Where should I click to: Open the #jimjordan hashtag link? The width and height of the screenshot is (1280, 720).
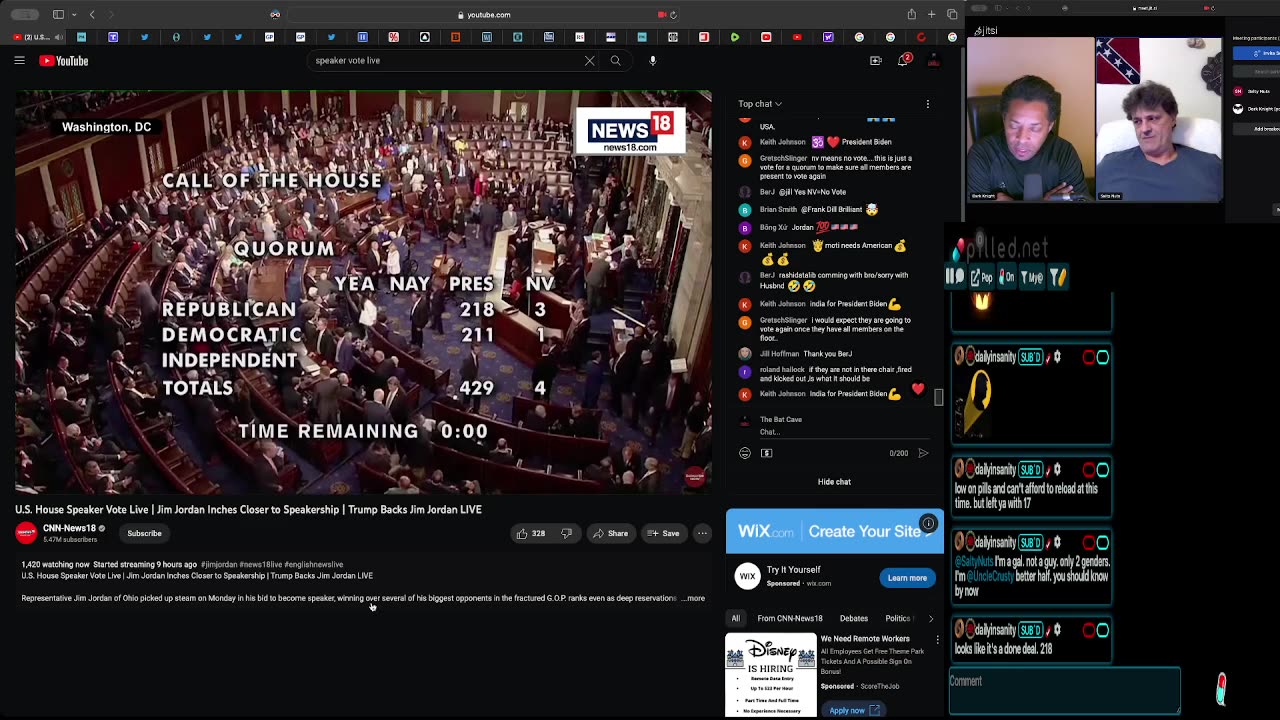219,564
